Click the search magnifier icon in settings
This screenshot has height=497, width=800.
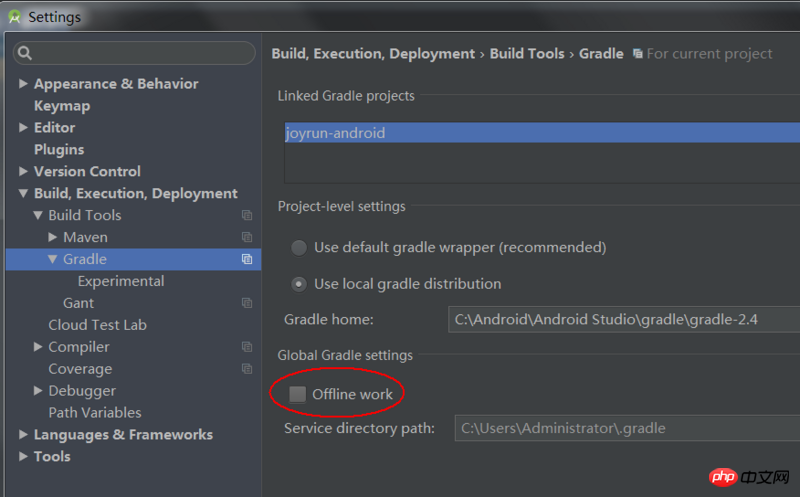25,53
